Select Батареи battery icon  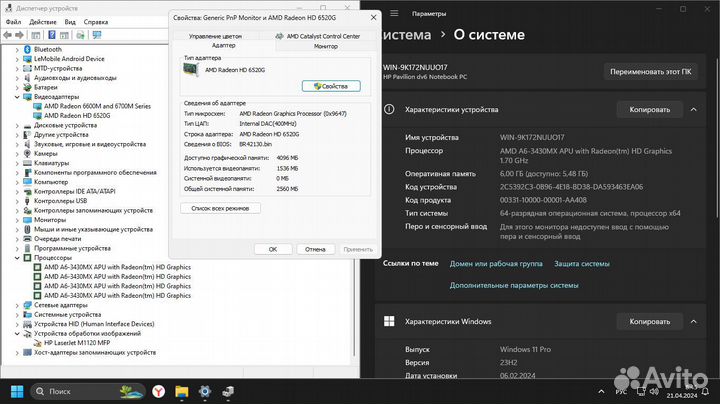click(27, 87)
